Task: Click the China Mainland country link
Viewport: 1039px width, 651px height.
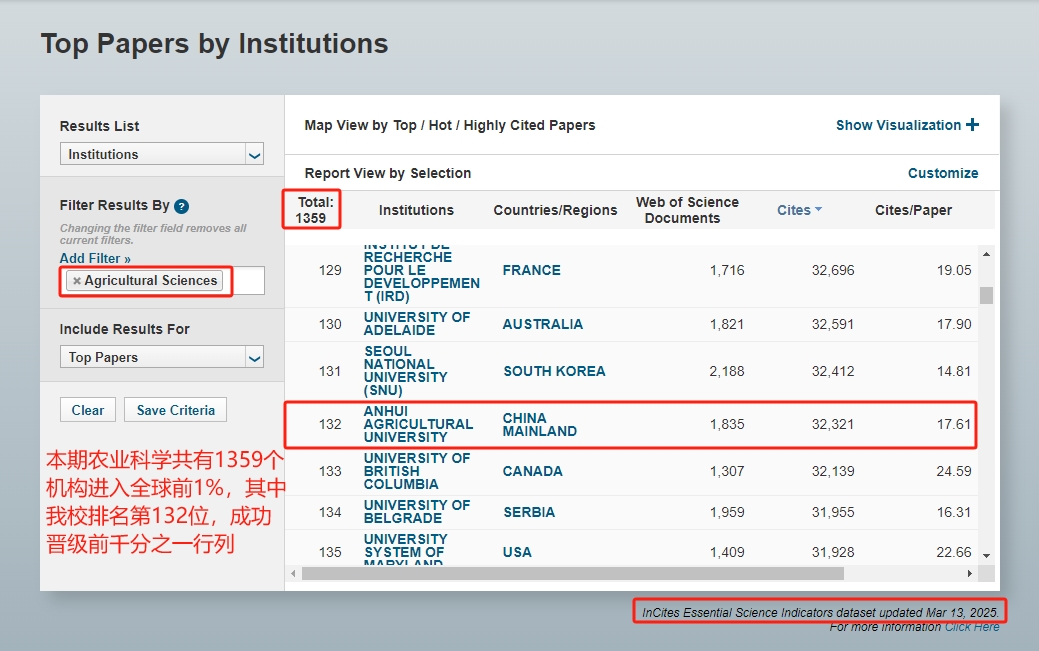Action: [x=539, y=424]
